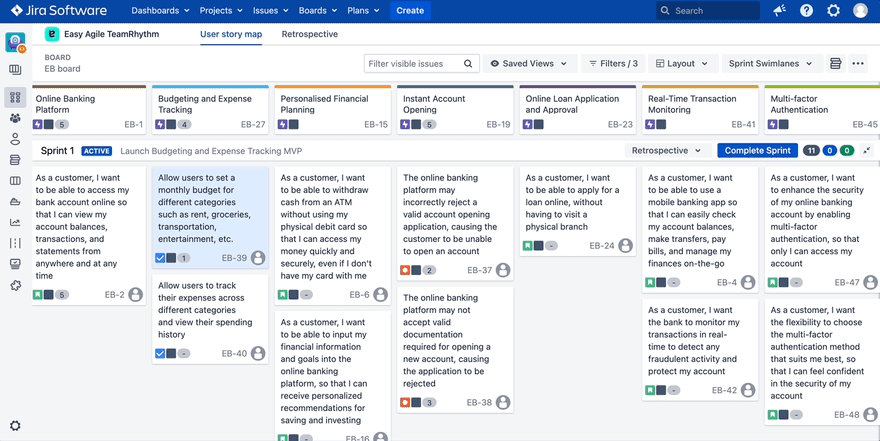Image resolution: width=880 pixels, height=441 pixels.
Task: Open project settings gear at sidebar bottom
Action: [x=15, y=426]
